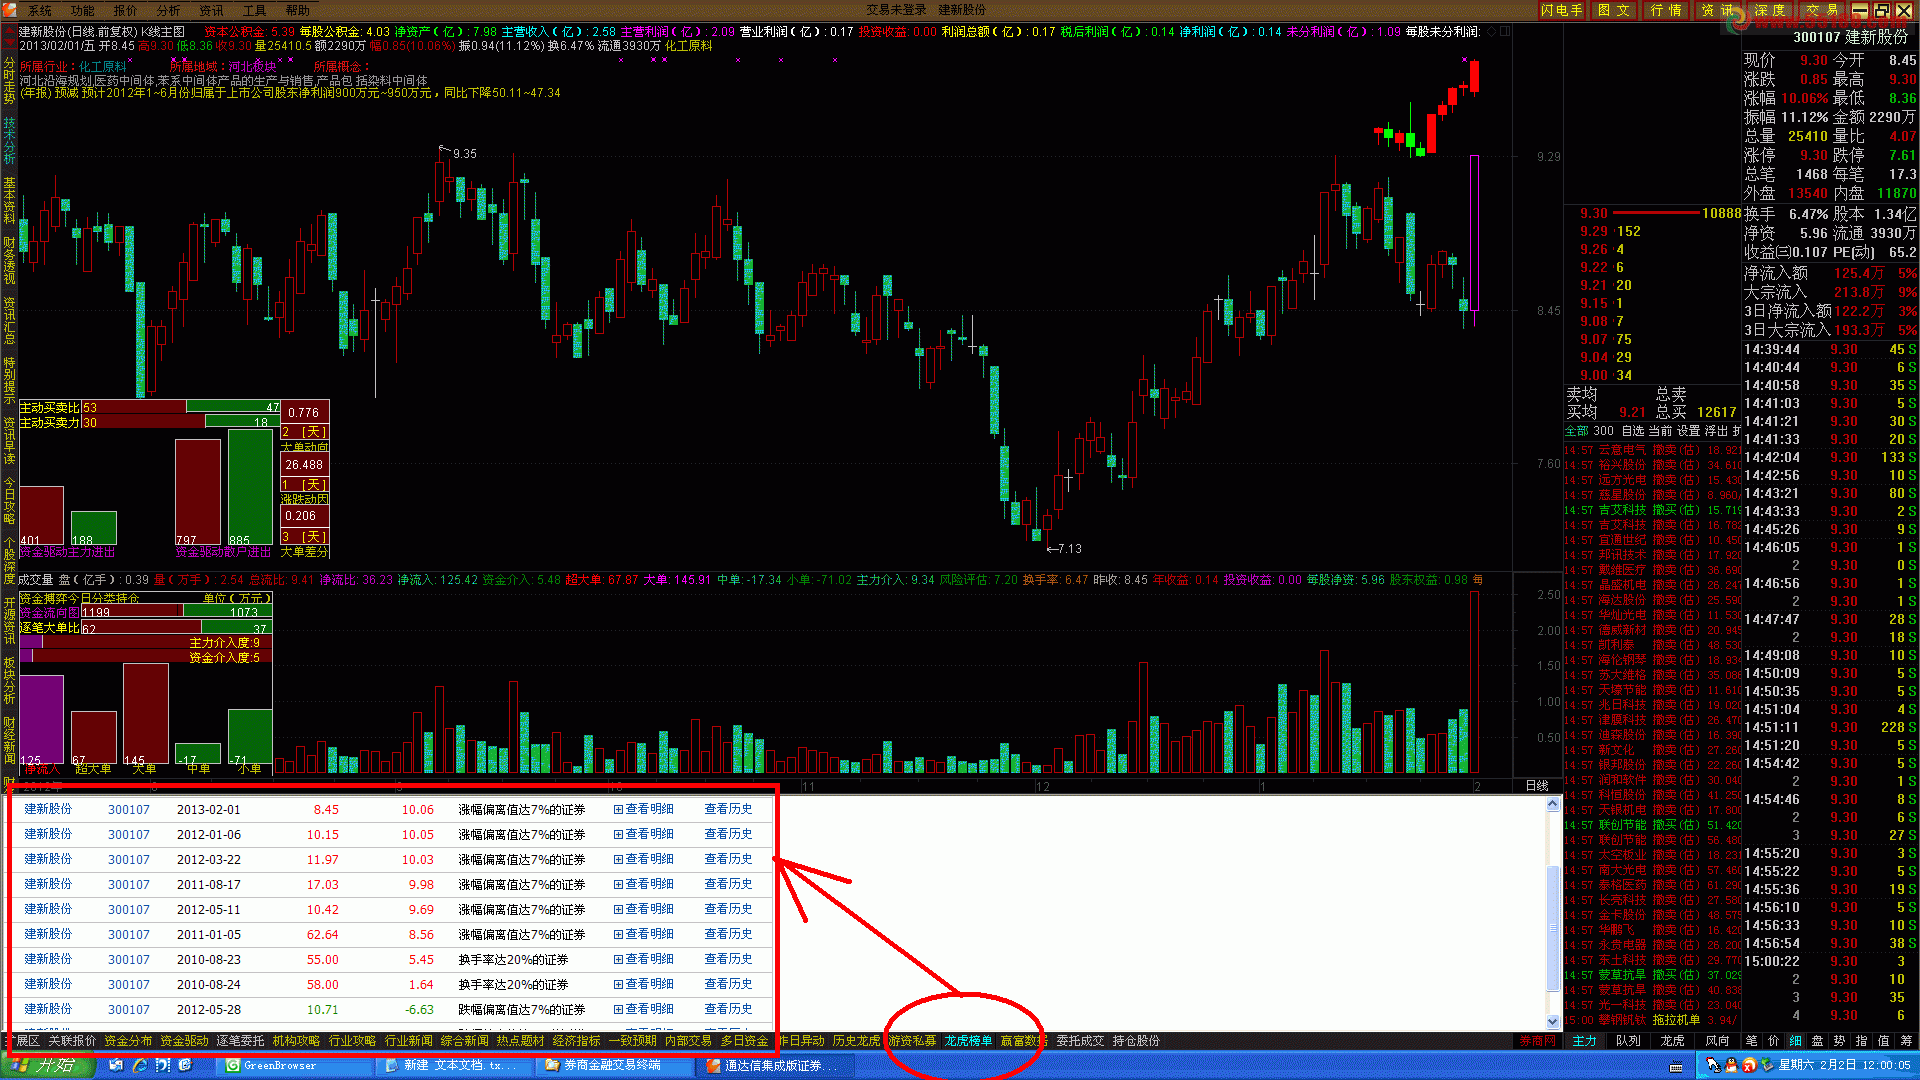Click Internet Explorer quick launch icon

tap(139, 1066)
